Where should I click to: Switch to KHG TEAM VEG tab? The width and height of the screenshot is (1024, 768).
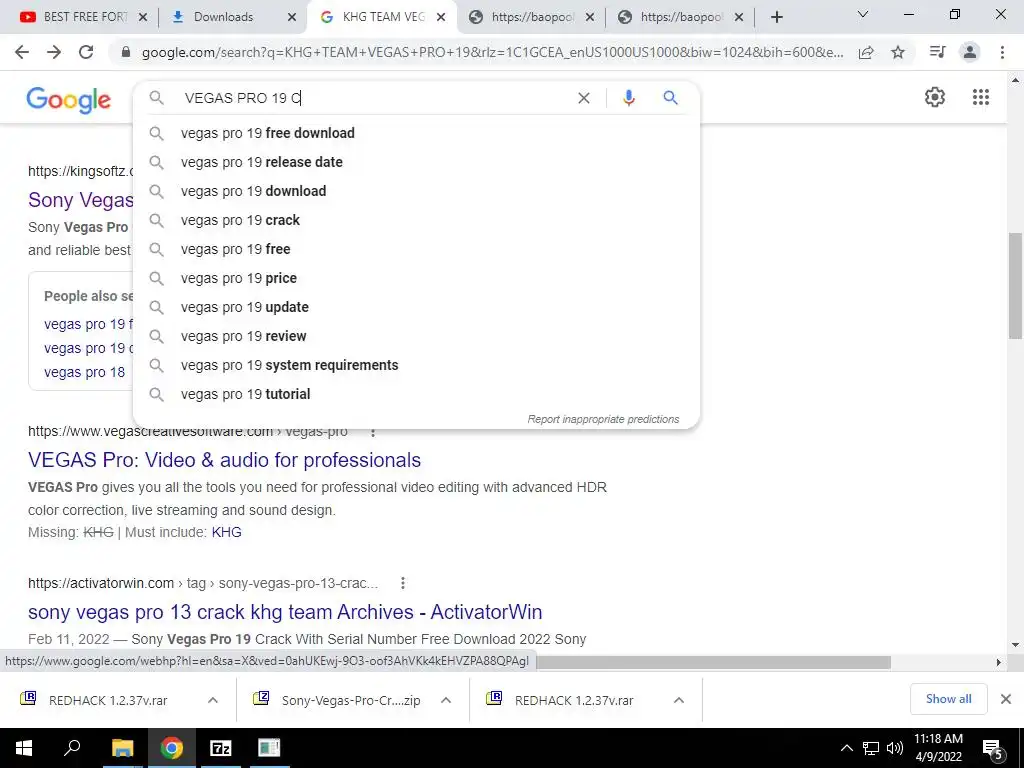383,17
